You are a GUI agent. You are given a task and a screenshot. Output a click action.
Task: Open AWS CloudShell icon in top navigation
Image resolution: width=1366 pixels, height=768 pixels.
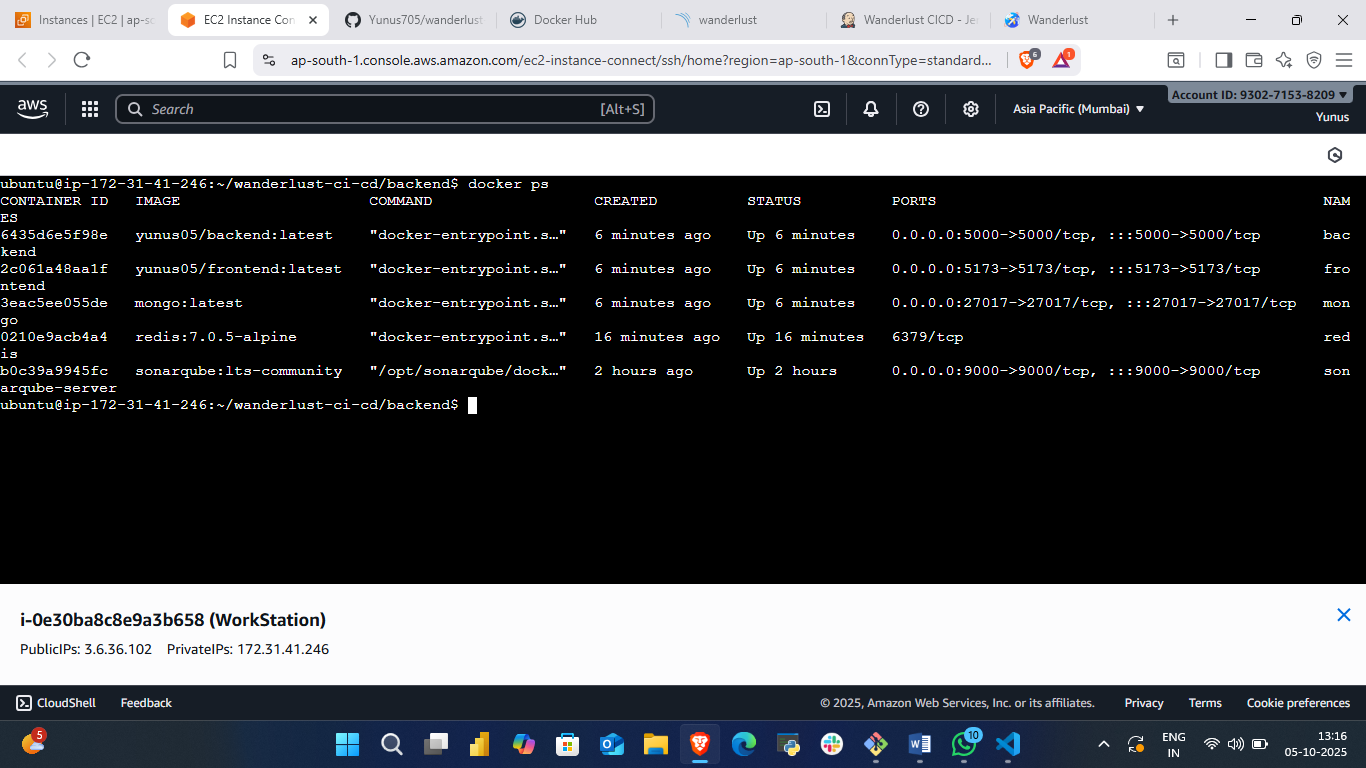tap(822, 109)
